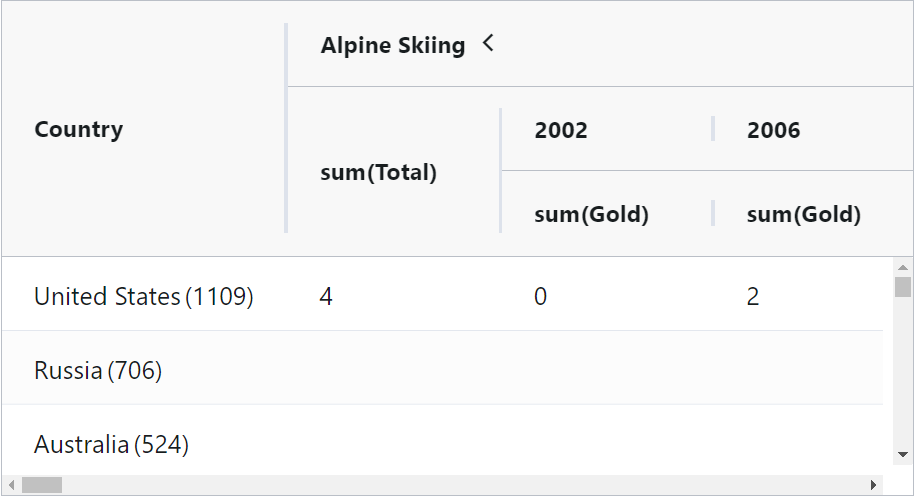Select the Australia (524) row group
The height and width of the screenshot is (497, 915).
point(111,444)
